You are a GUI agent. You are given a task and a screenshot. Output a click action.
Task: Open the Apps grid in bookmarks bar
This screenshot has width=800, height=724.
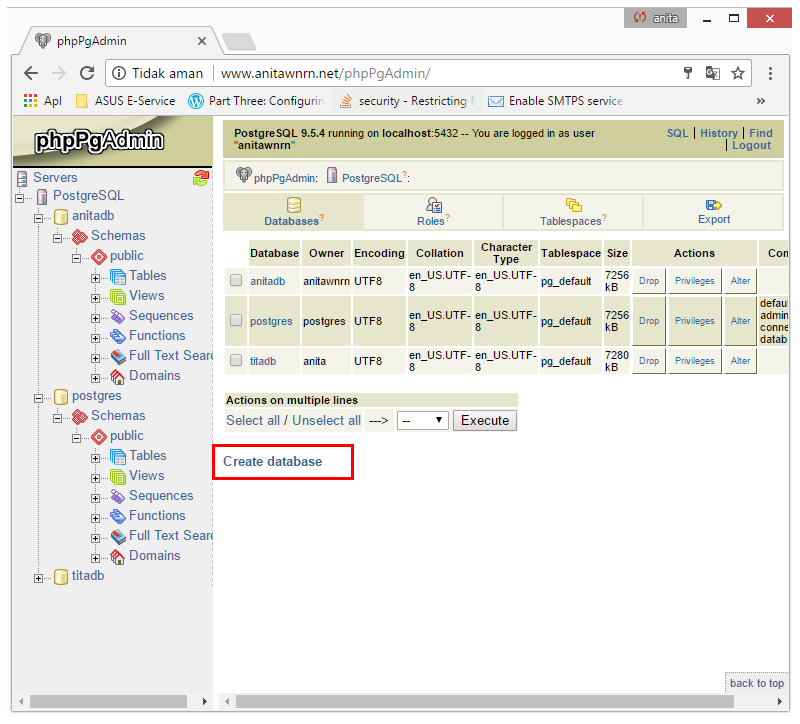(31, 101)
